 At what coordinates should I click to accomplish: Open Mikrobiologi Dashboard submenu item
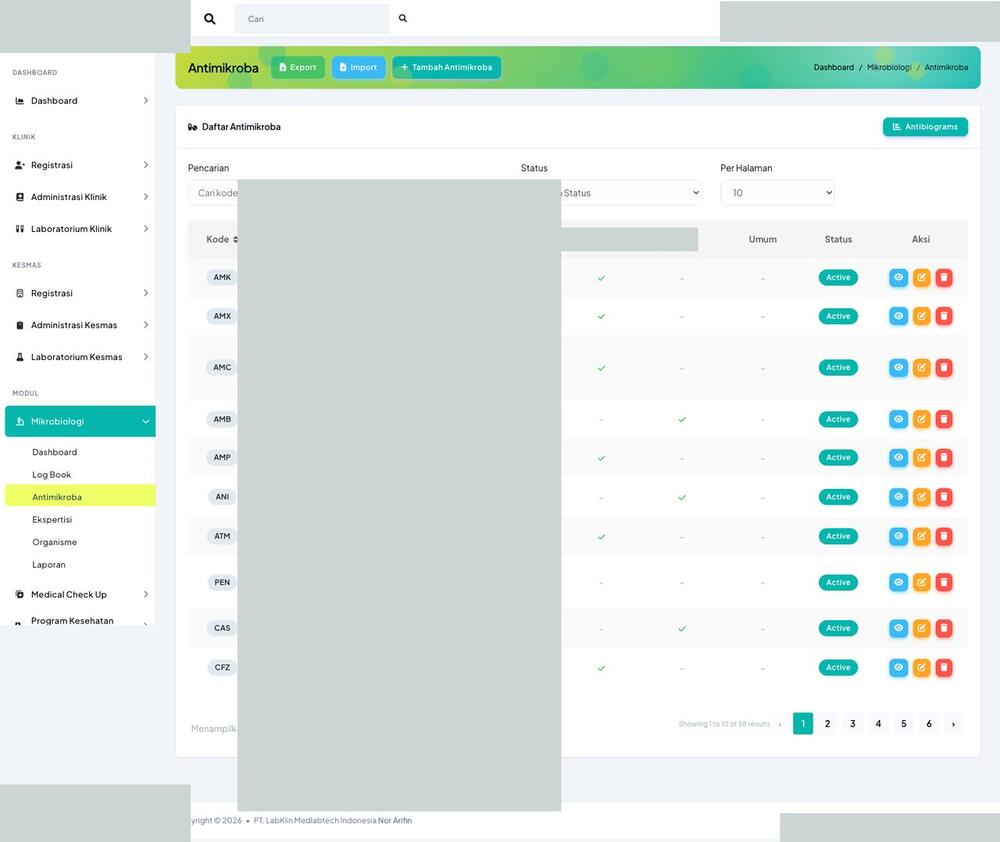tap(55, 452)
